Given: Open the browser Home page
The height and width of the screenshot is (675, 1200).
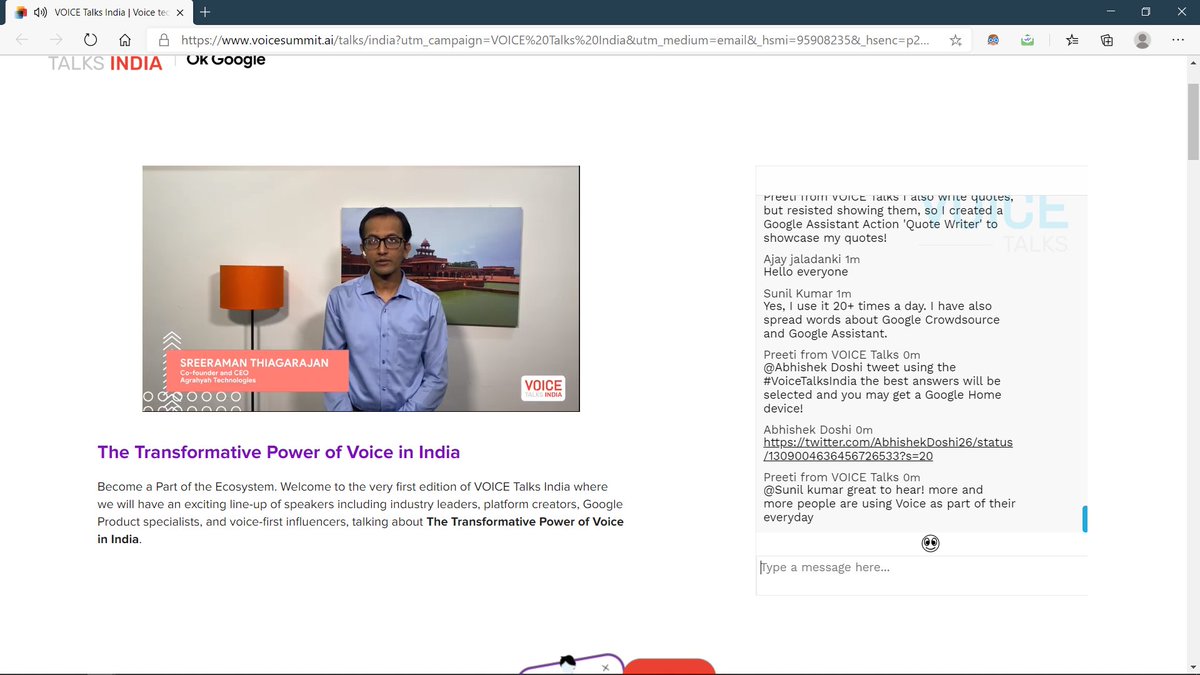Looking at the screenshot, I should point(125,40).
